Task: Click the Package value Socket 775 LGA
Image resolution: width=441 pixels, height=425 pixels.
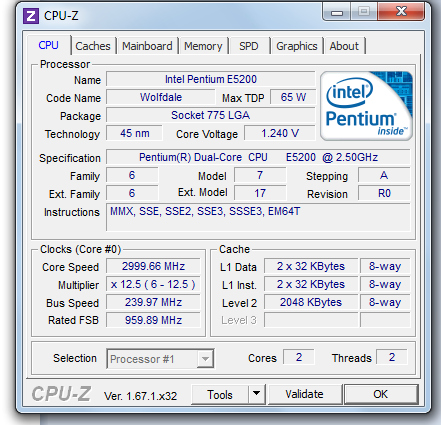Action: coord(211,115)
